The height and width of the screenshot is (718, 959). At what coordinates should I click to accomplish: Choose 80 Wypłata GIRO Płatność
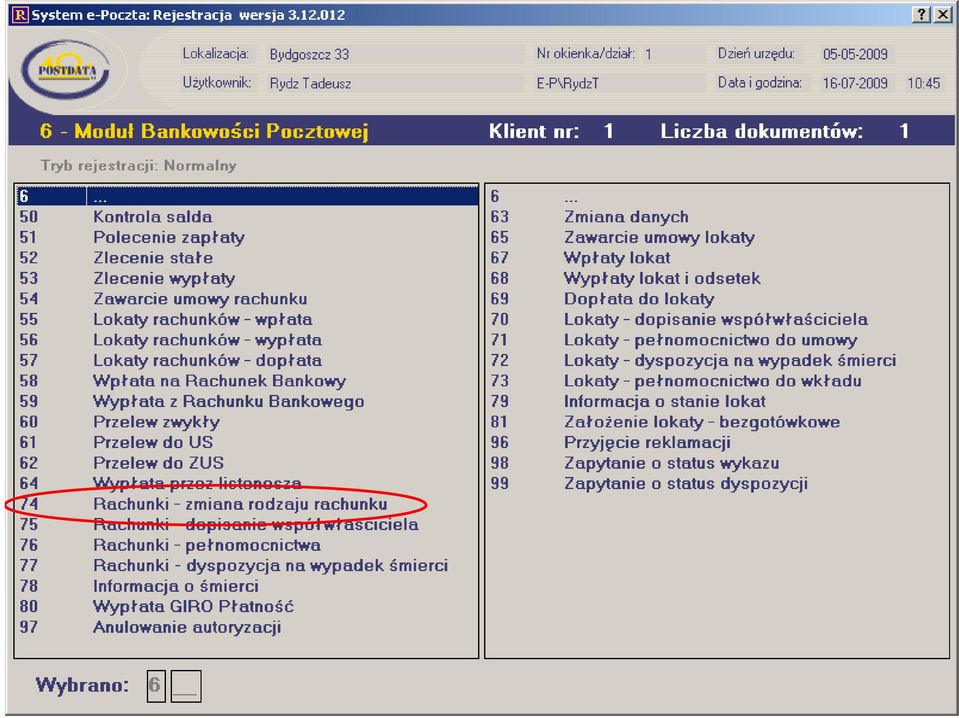[x=246, y=606]
